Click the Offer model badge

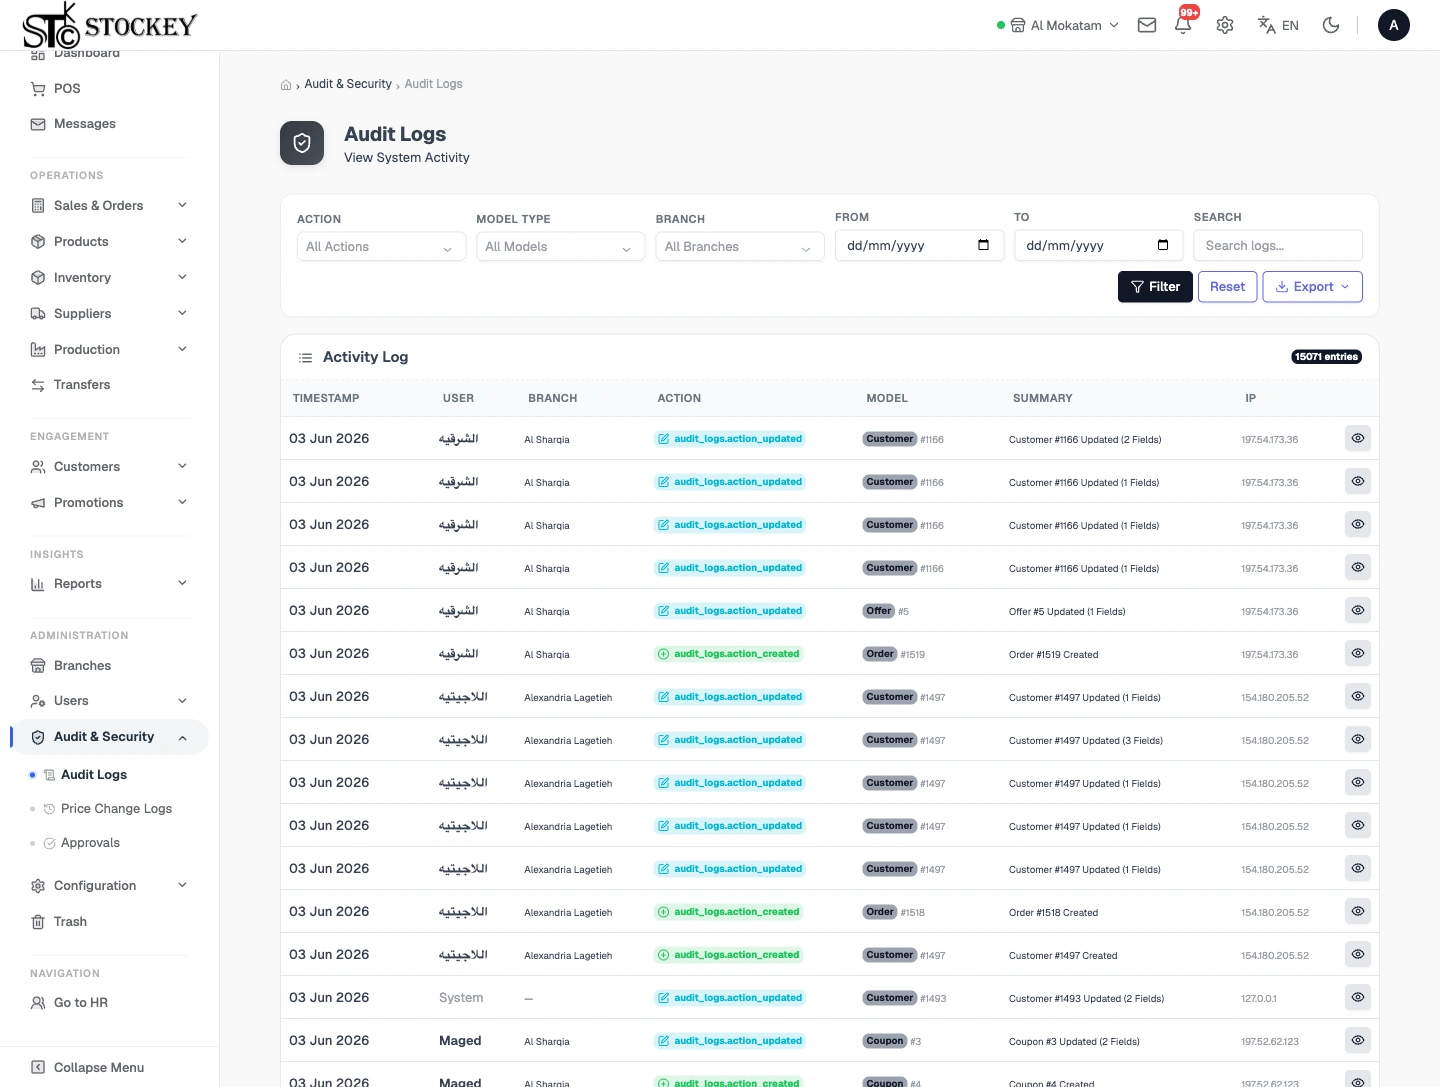pyautogui.click(x=879, y=611)
